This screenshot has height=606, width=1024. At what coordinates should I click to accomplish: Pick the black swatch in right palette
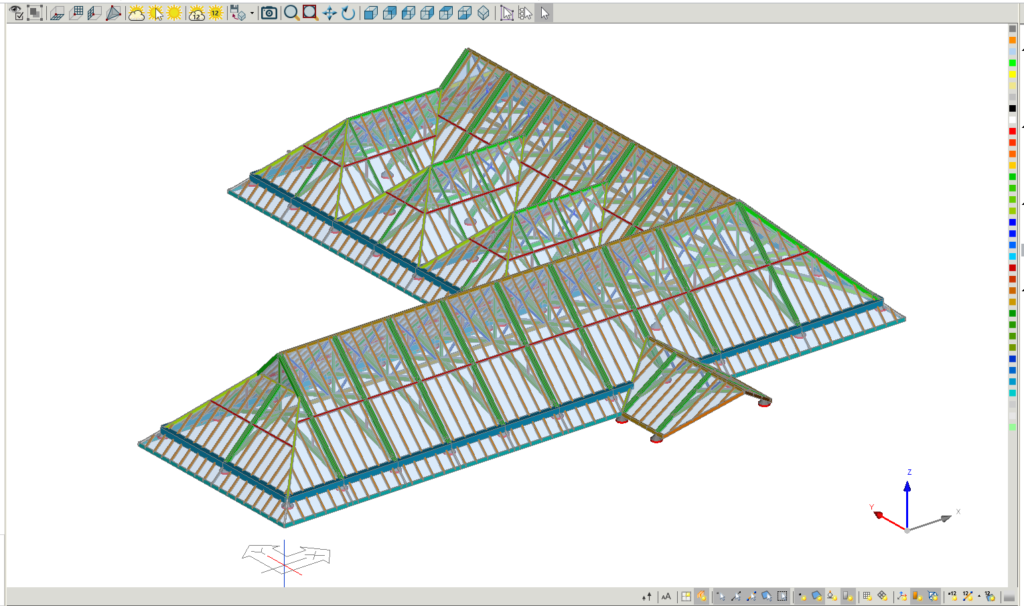click(1012, 108)
